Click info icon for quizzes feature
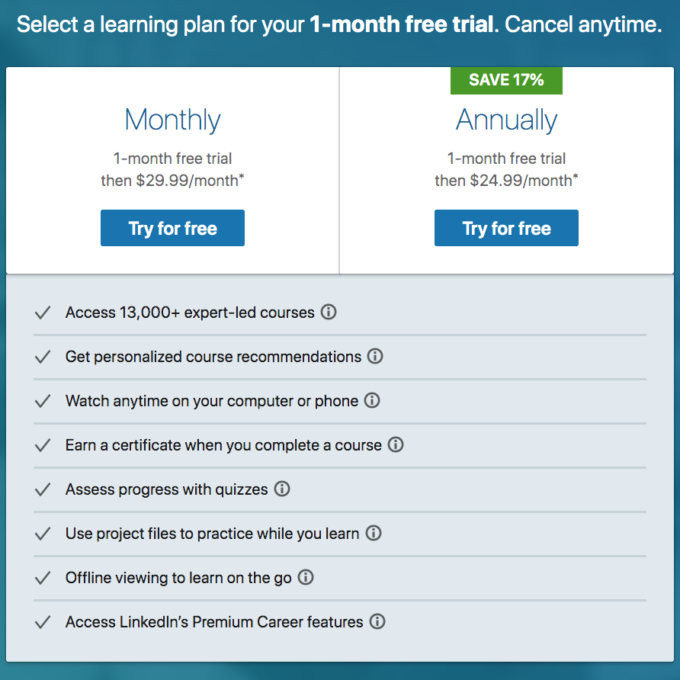The image size is (680, 680). tap(282, 489)
